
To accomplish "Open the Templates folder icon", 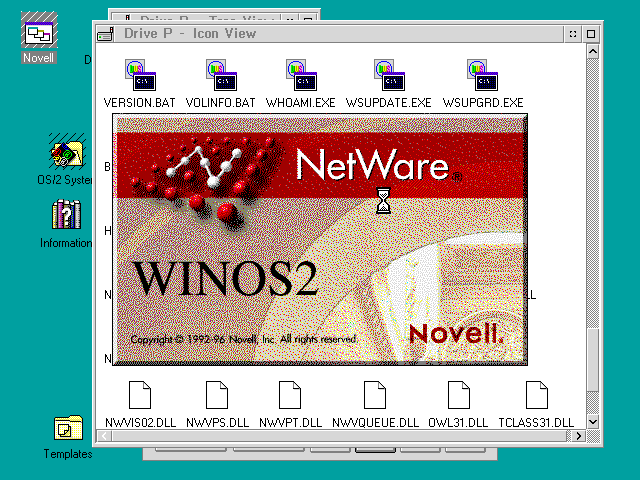I will [68, 427].
